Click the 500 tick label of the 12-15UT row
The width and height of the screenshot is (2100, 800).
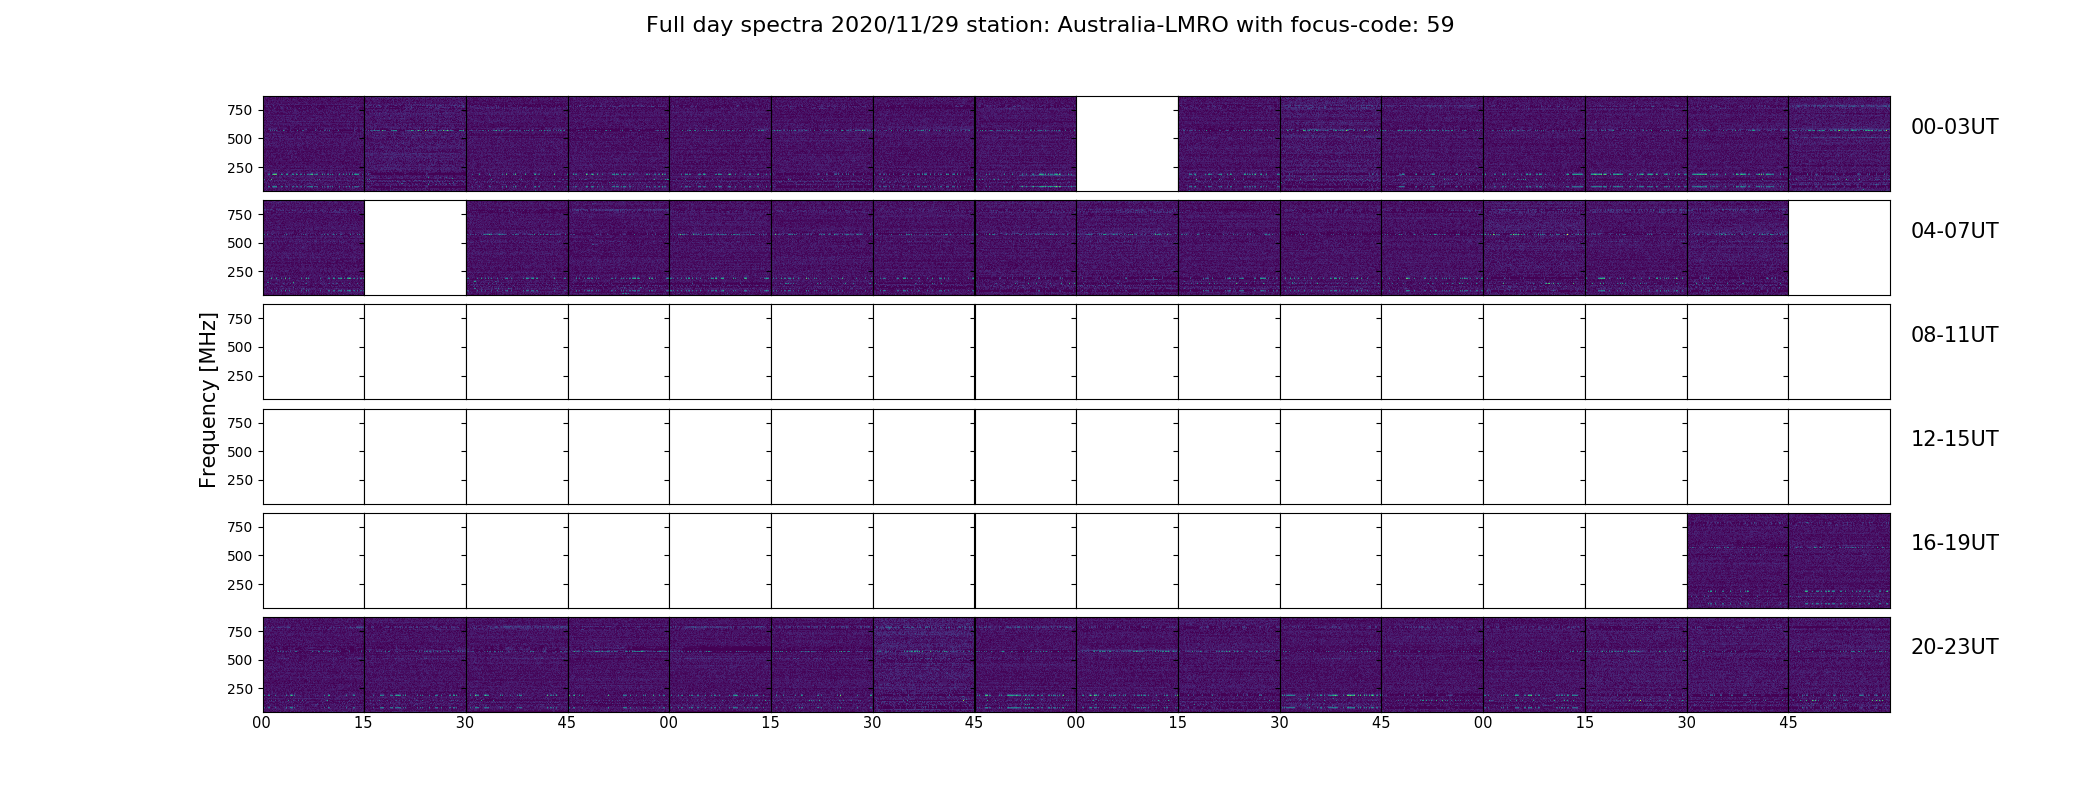point(240,452)
